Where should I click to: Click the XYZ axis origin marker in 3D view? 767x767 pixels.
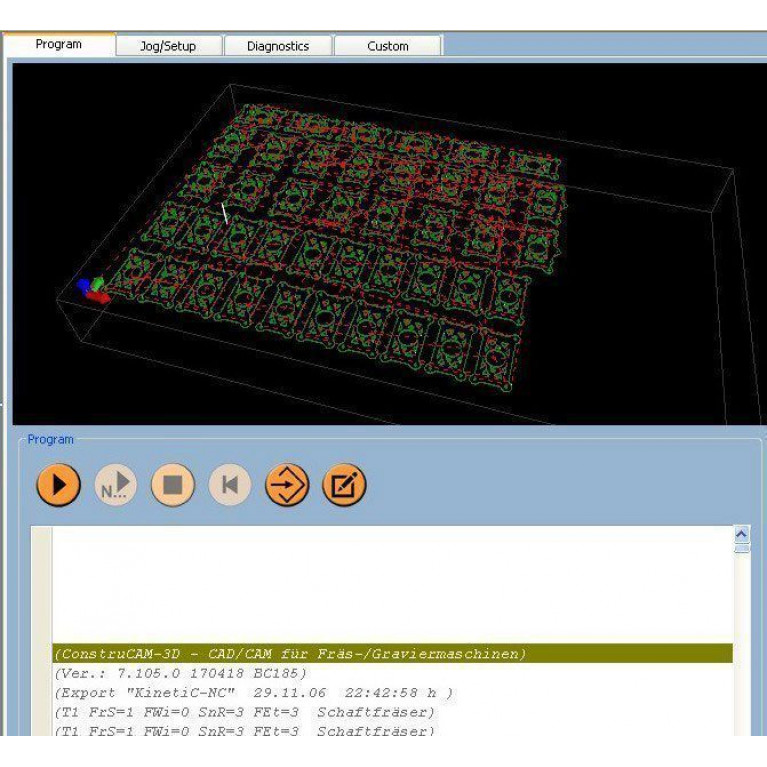pyautogui.click(x=93, y=288)
